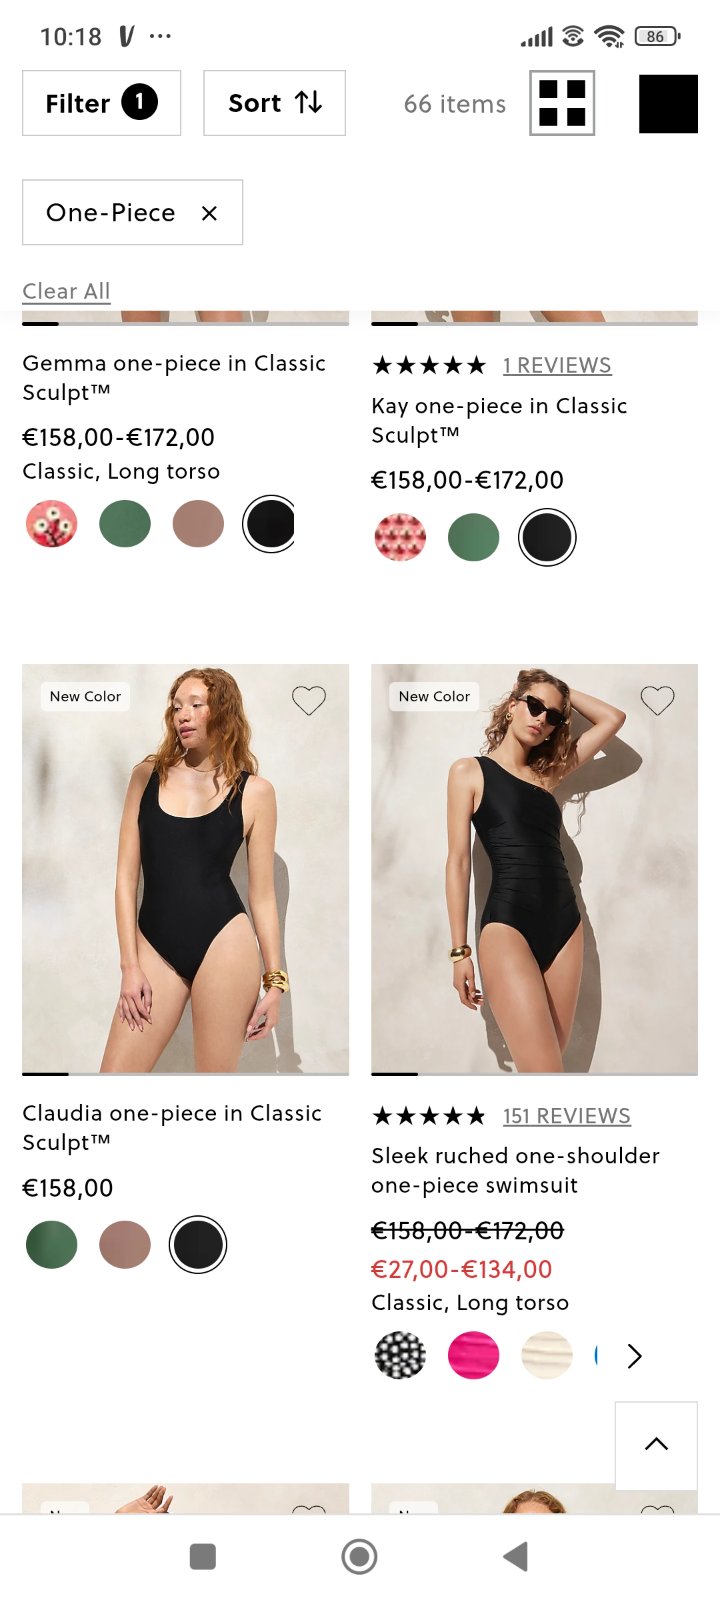Select green swatch for Gemma one-piece
Image resolution: width=720 pixels, height=1600 pixels.
125,524
